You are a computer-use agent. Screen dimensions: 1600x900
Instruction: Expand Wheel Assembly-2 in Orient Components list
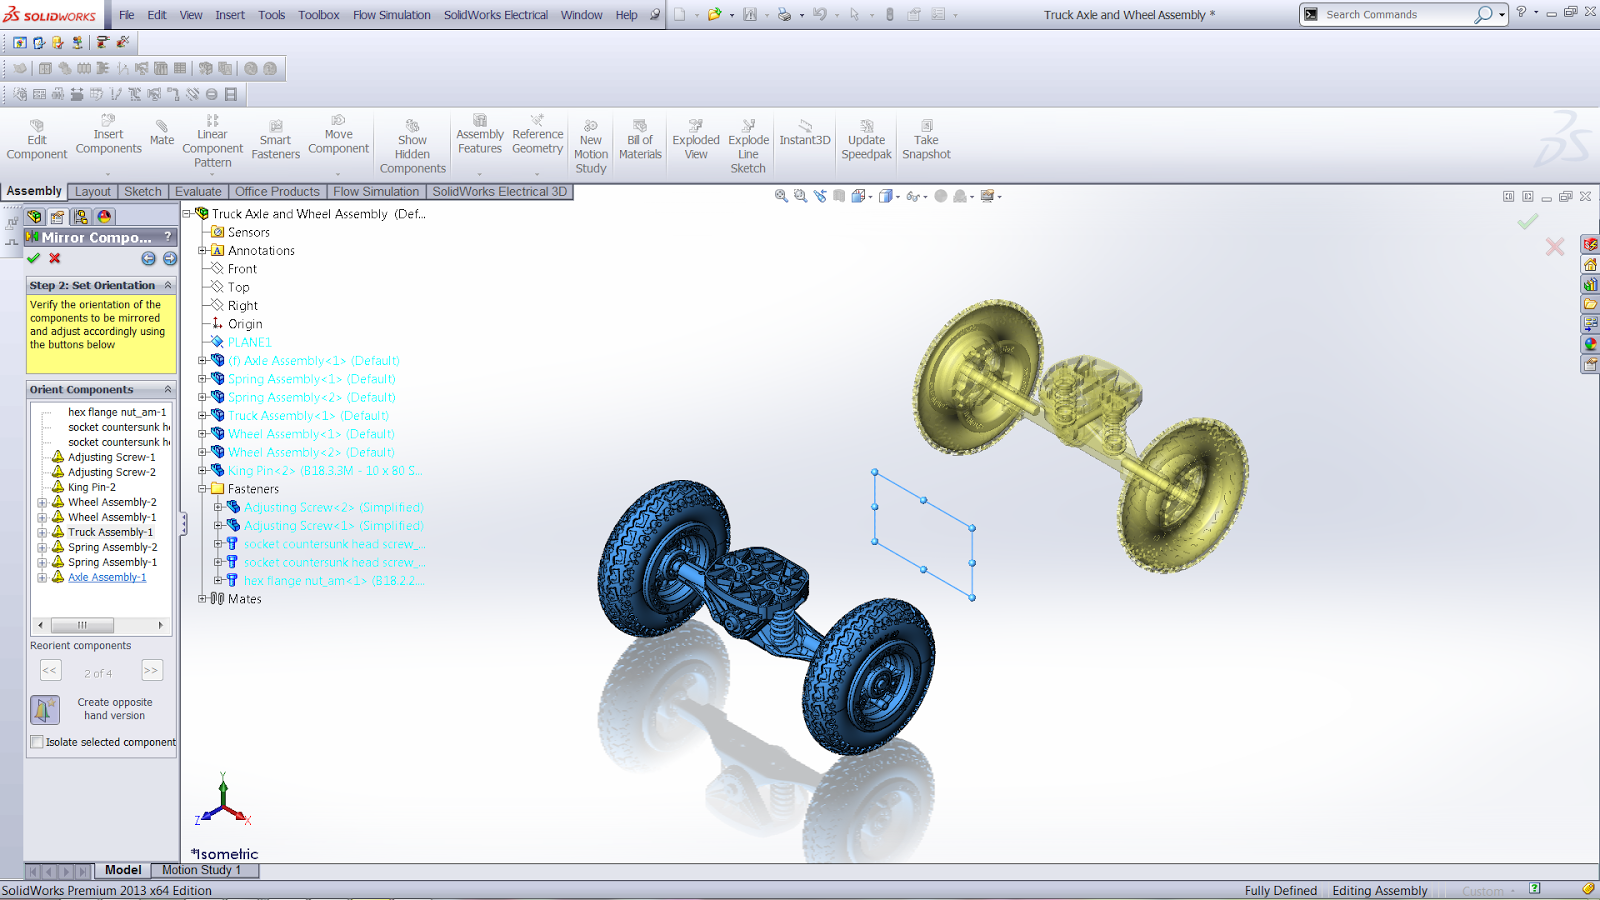tap(42, 502)
